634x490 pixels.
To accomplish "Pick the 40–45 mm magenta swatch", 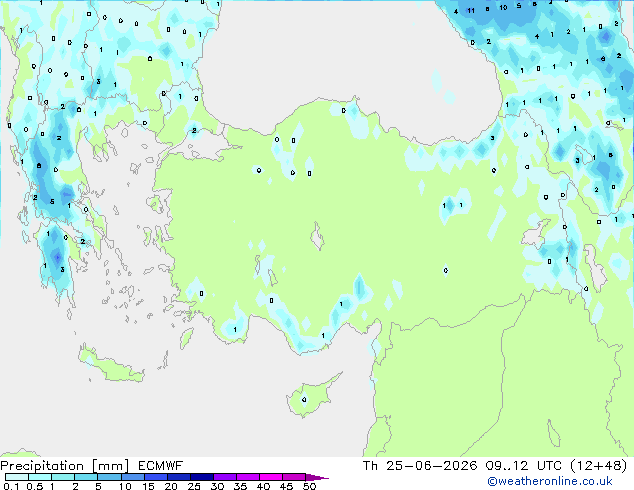I will click(x=271, y=477).
